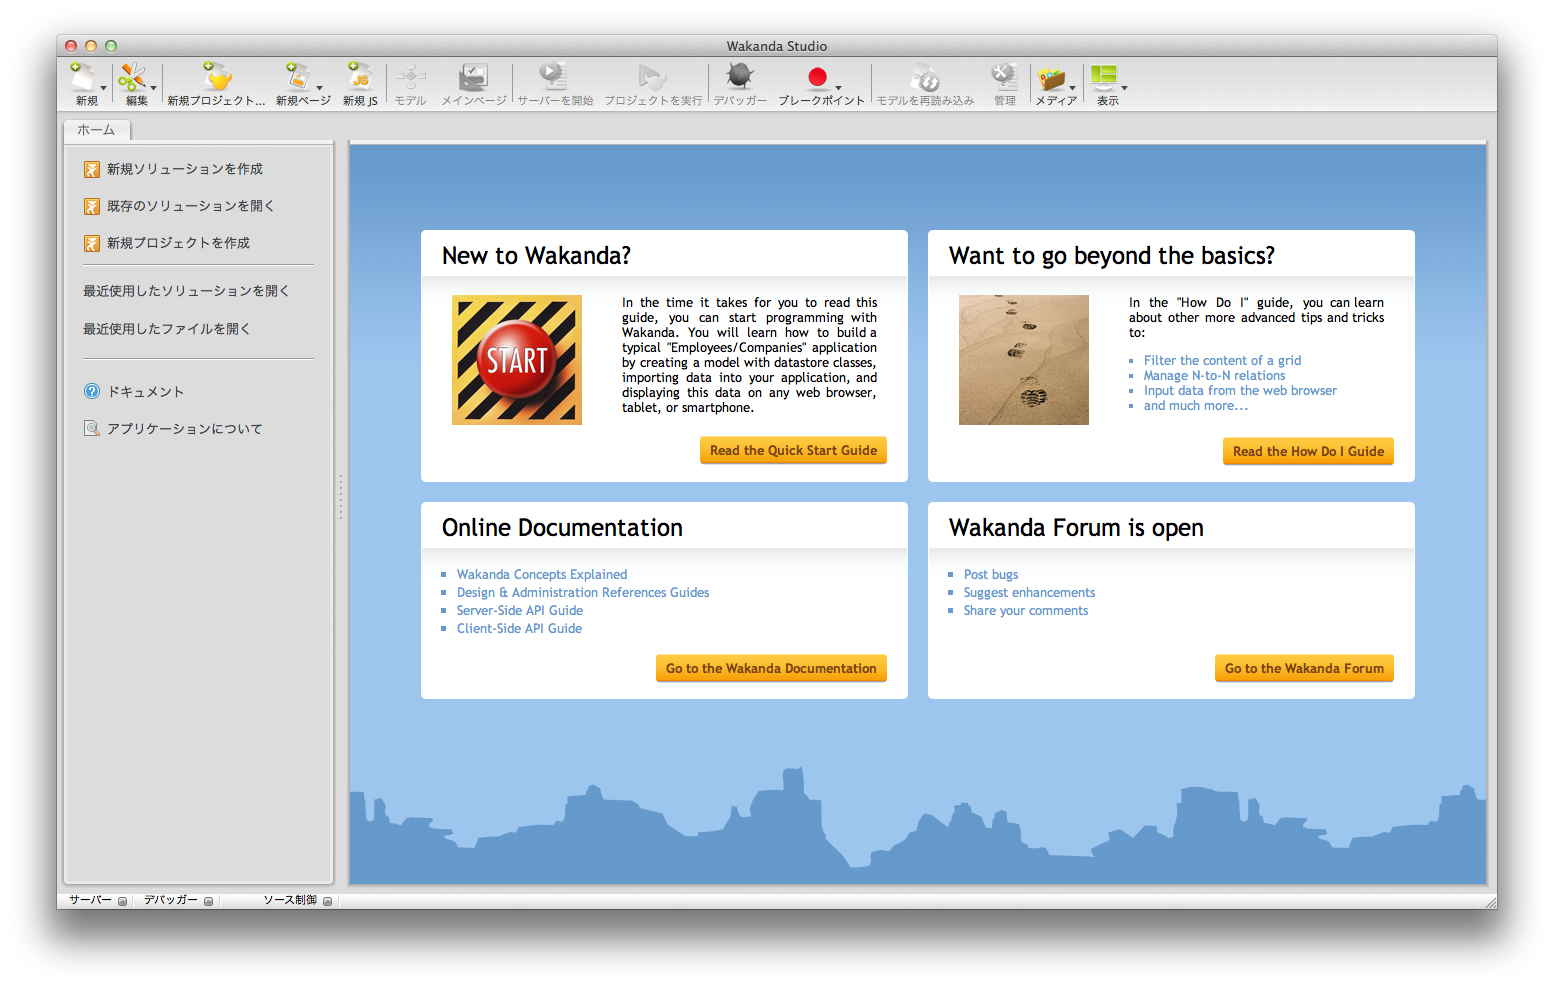
Task: Open Input data from the web browser link
Action: point(1240,391)
